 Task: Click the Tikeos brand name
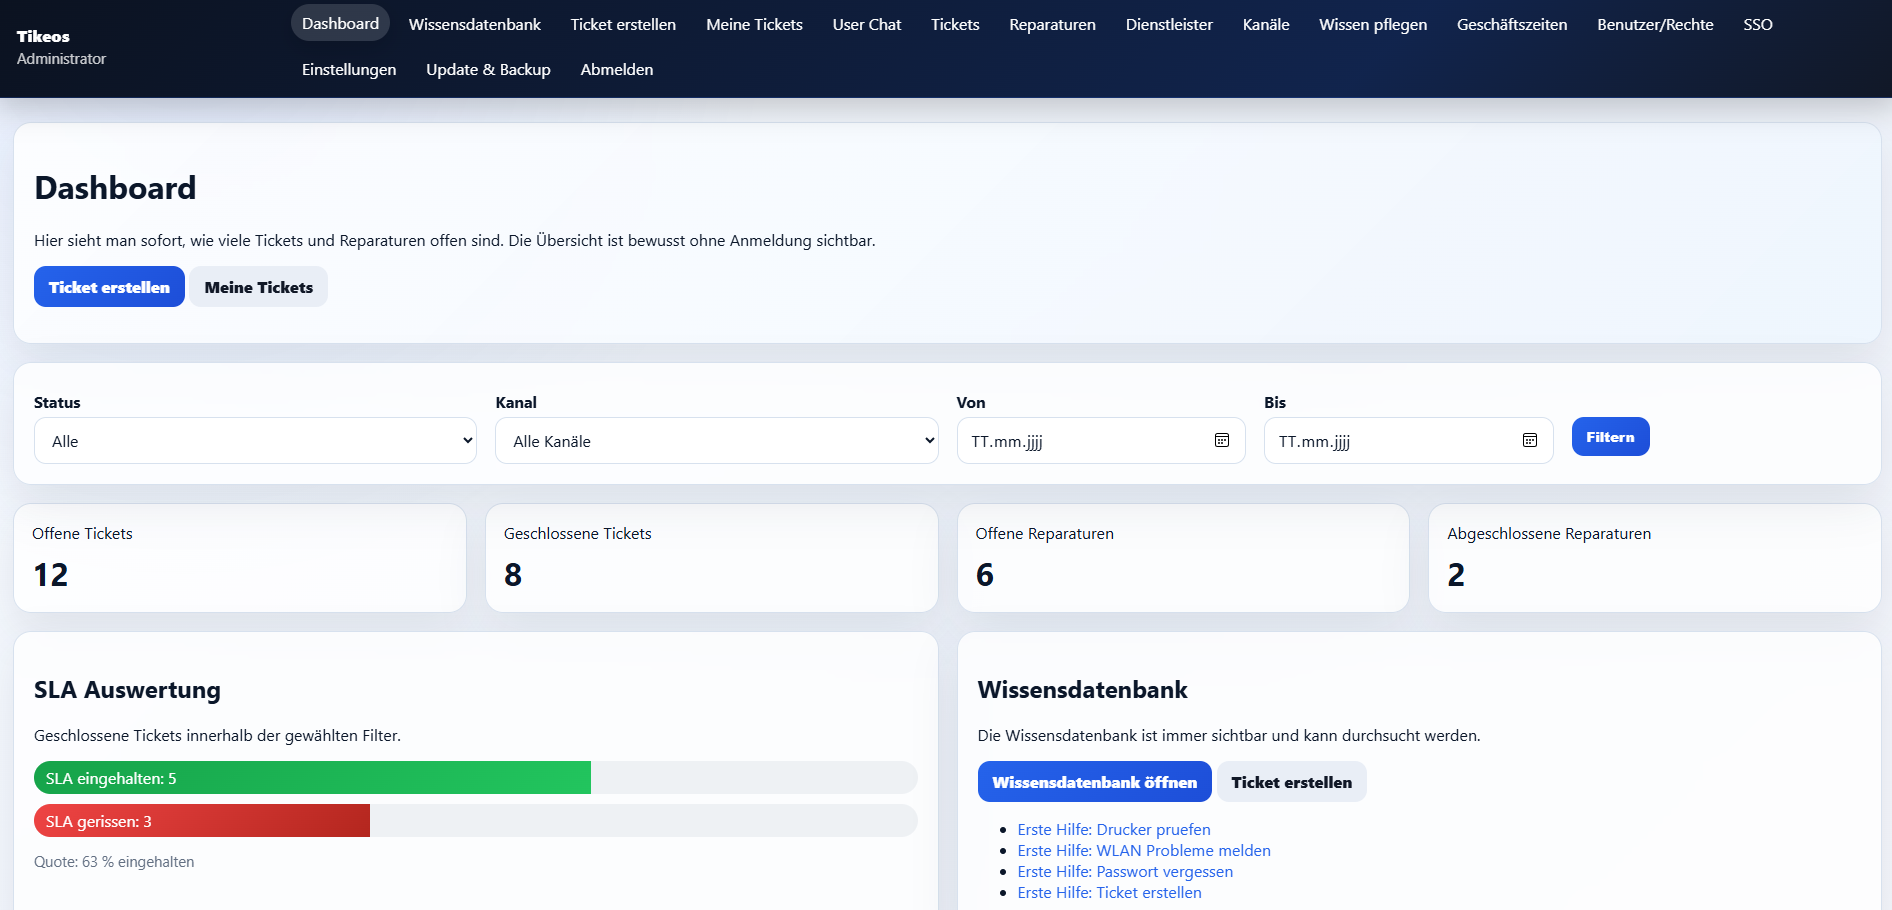point(43,36)
